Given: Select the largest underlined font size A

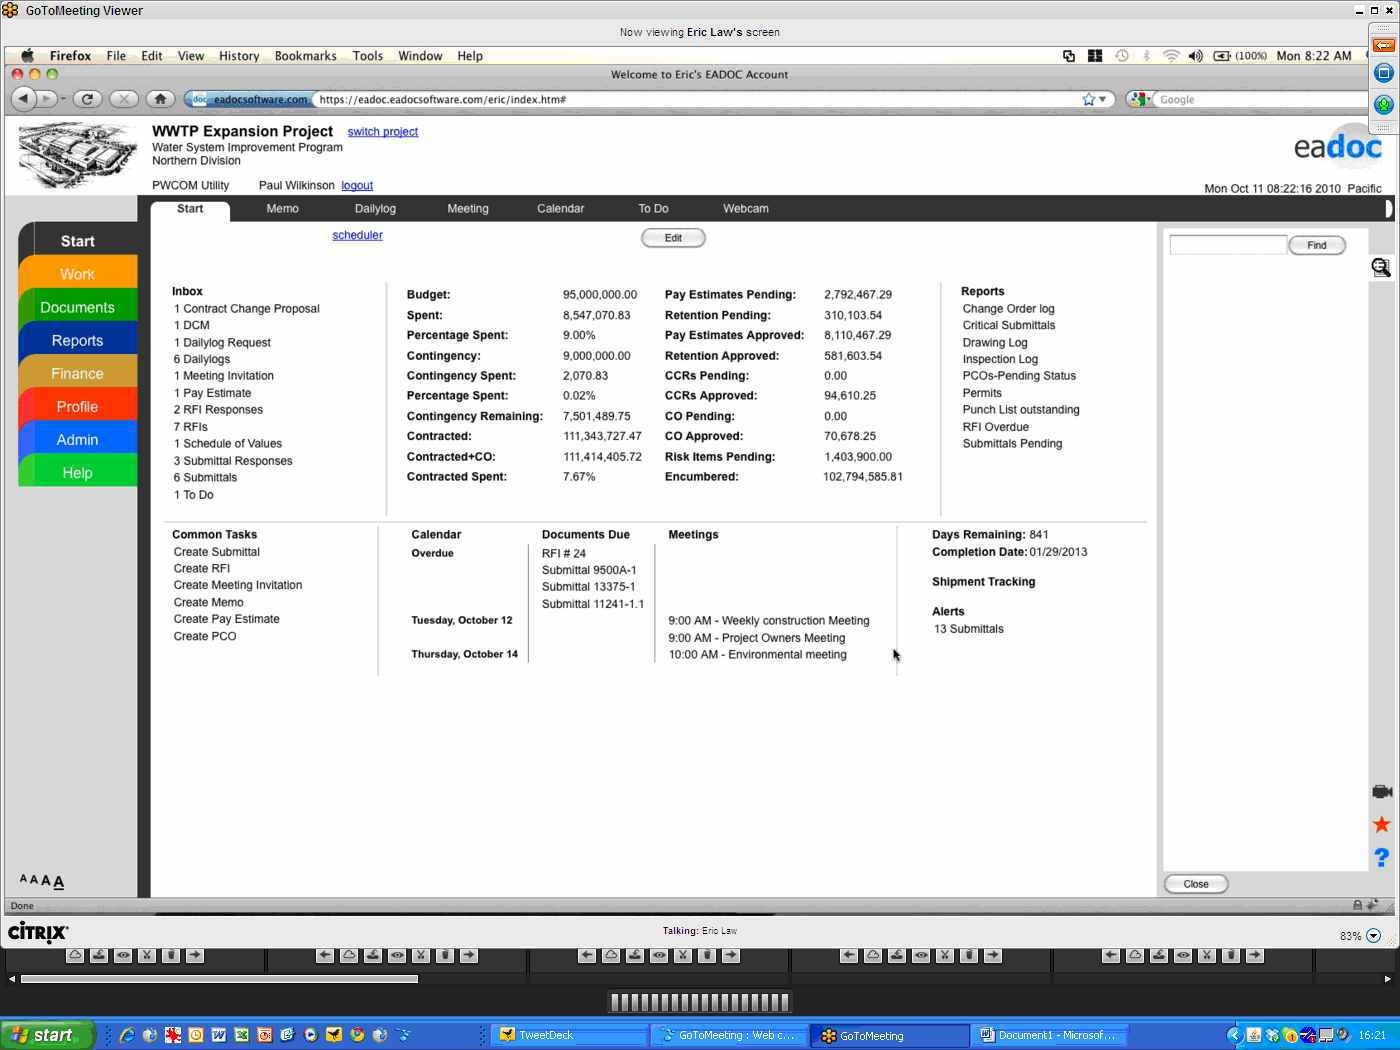Looking at the screenshot, I should pos(59,881).
